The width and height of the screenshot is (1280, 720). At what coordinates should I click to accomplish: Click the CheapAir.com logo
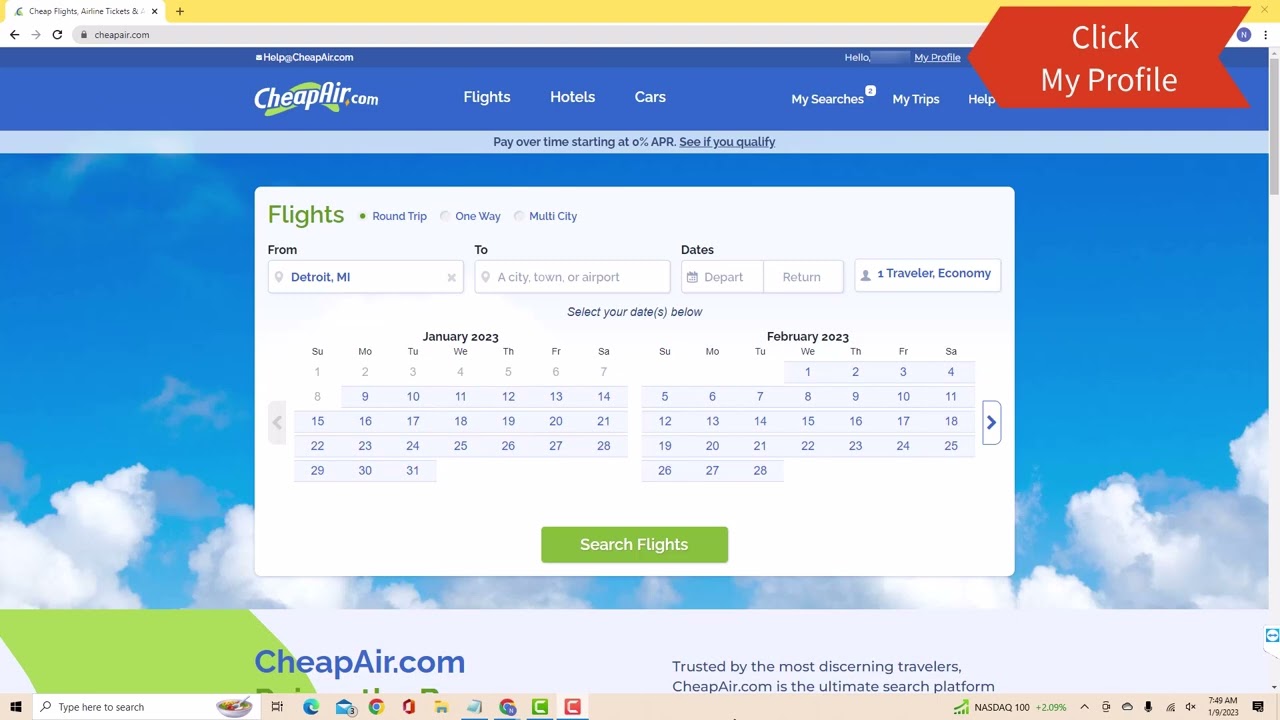(x=316, y=98)
